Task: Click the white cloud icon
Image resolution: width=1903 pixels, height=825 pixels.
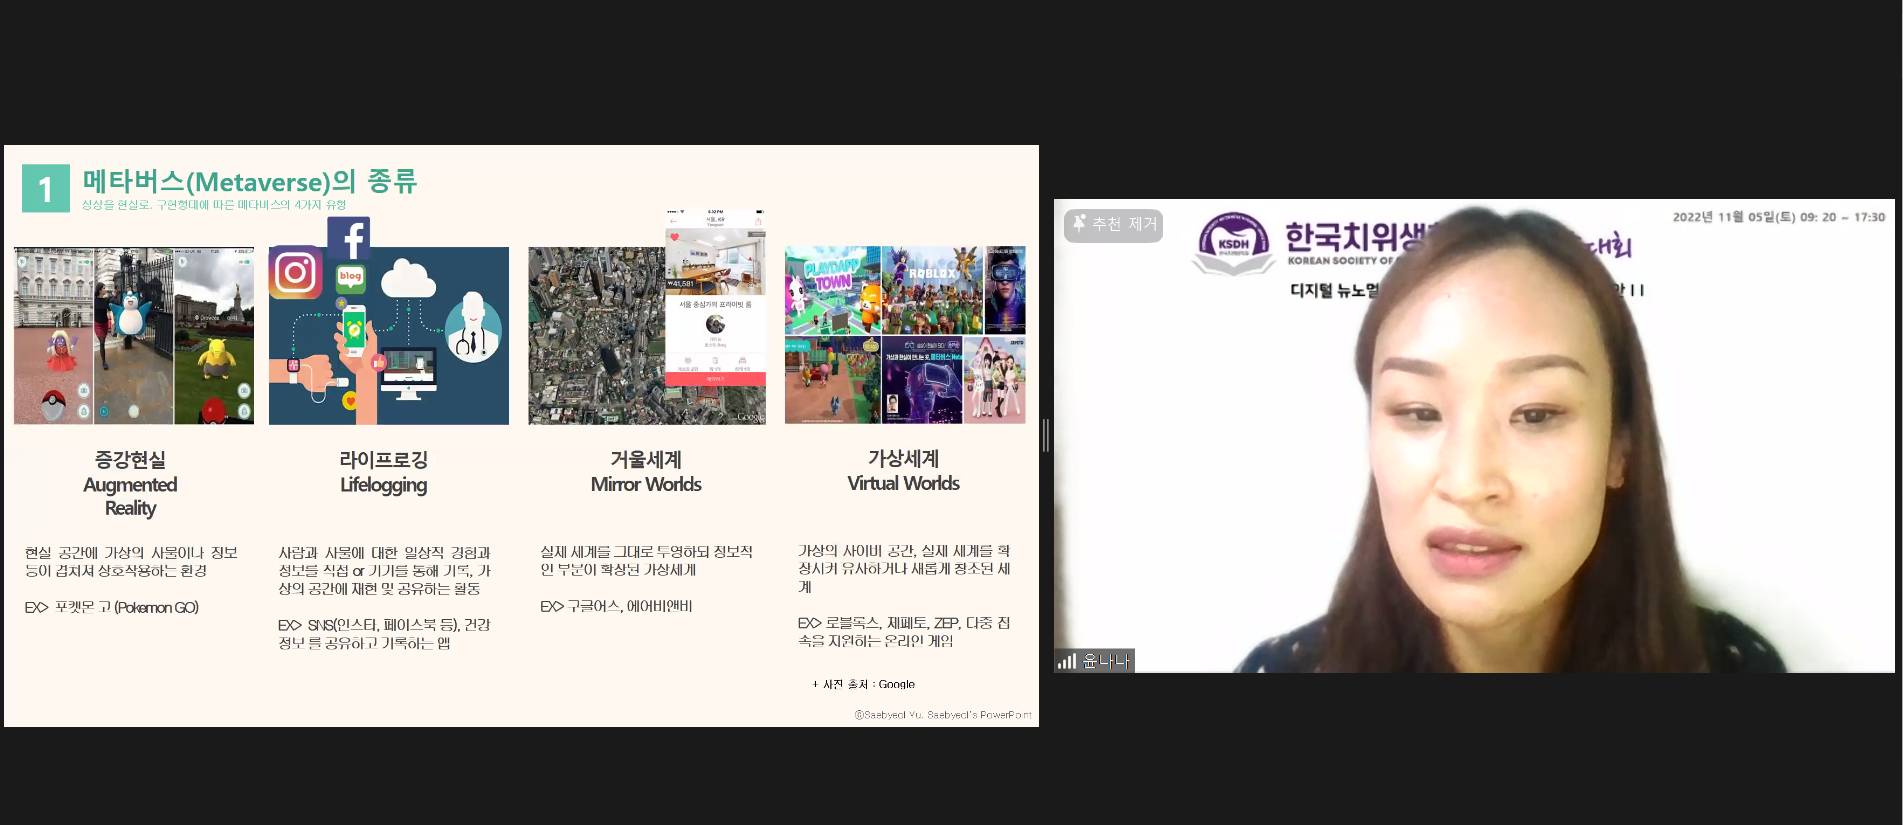Action: pyautogui.click(x=408, y=279)
